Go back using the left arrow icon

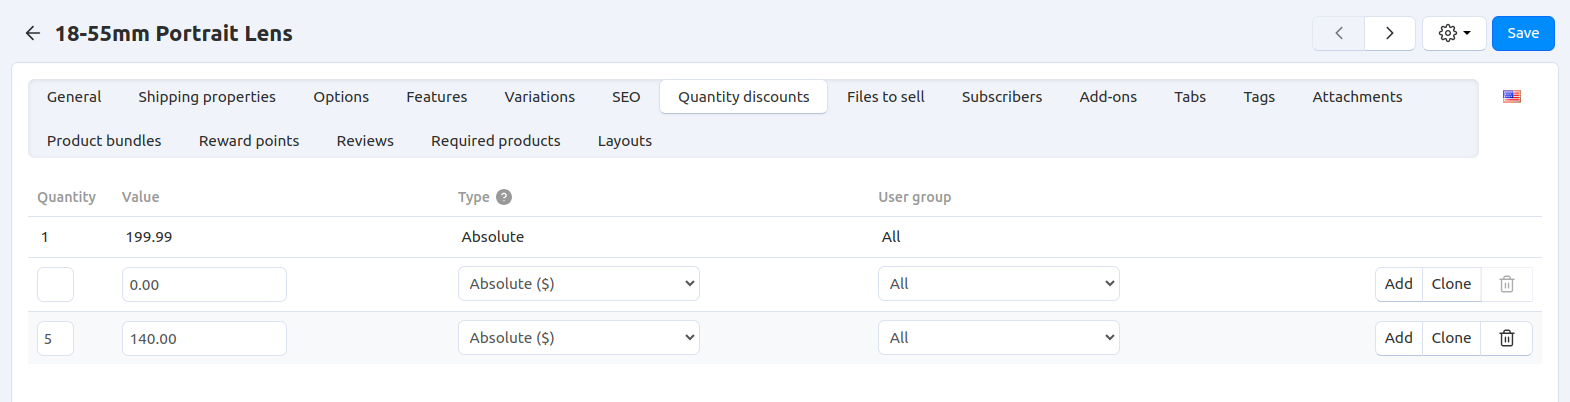tap(33, 33)
